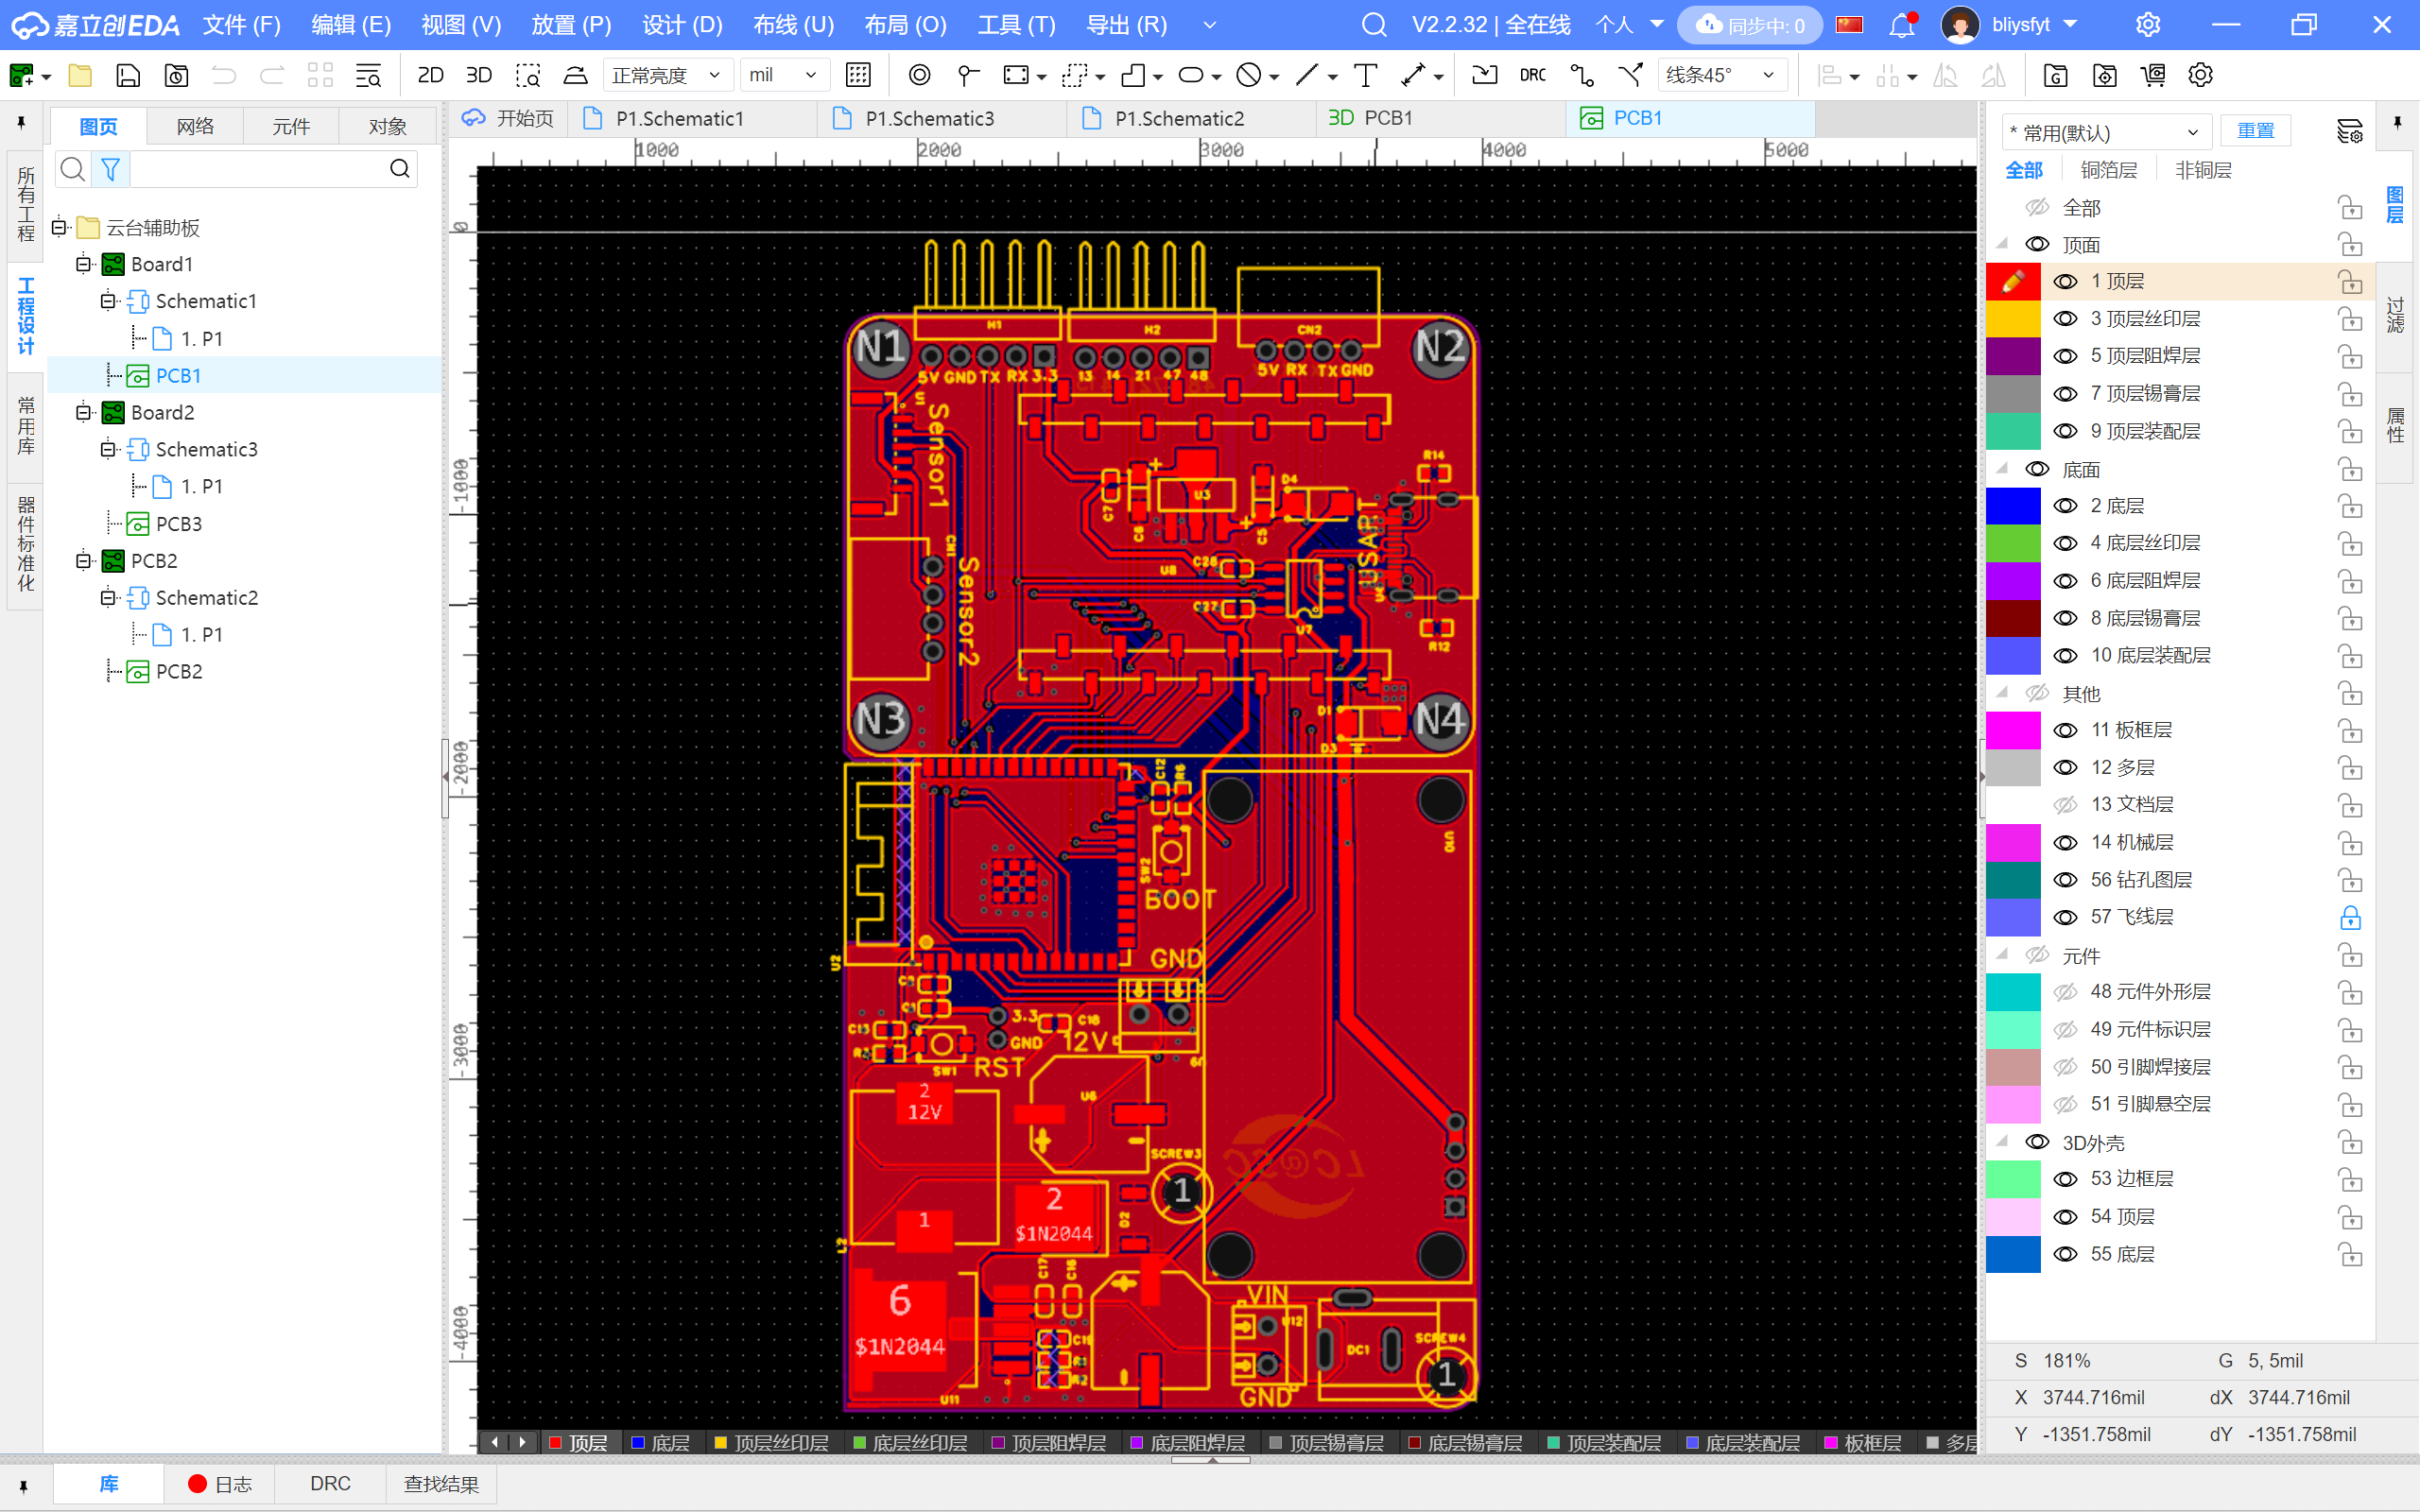Select the dimension measuring tool
The height and width of the screenshot is (1512, 2420).
1414,75
